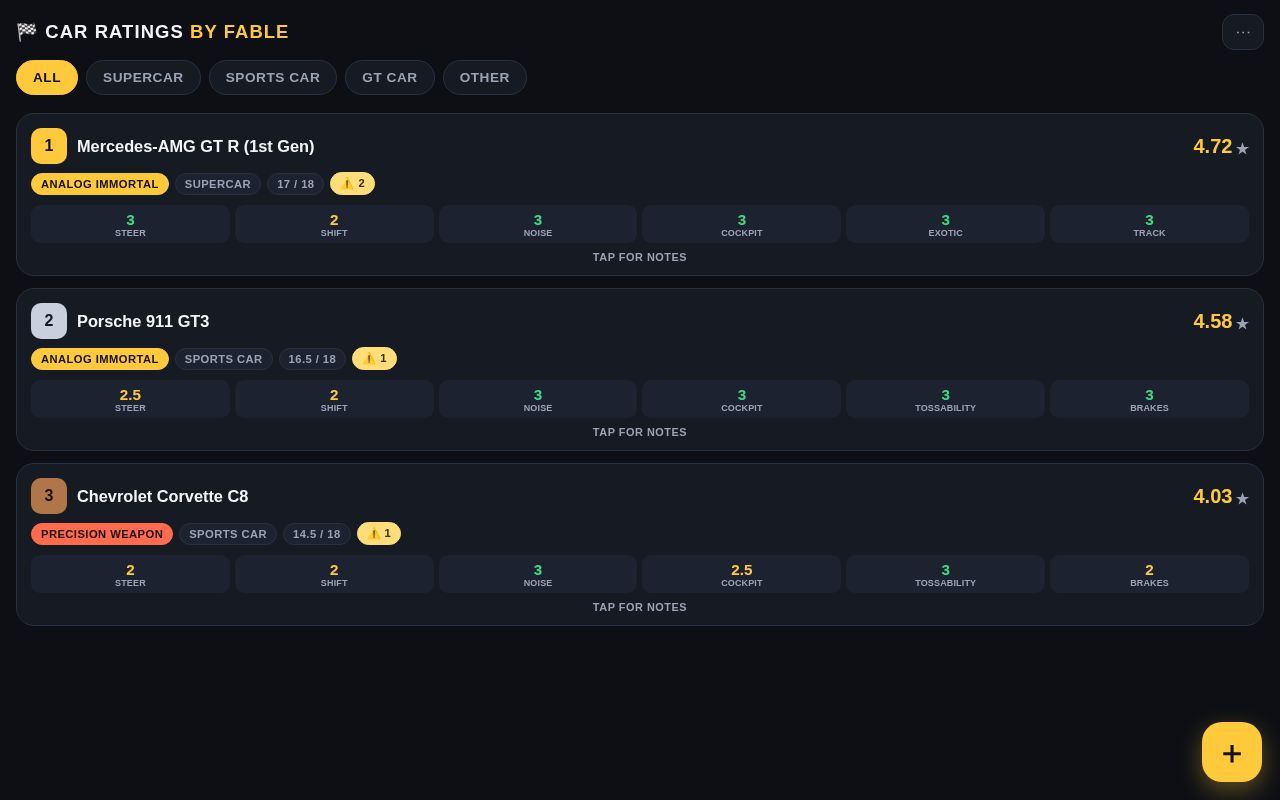The width and height of the screenshot is (1280, 800).
Task: Click the 16.5 / 18 score pill
Action: [312, 359]
